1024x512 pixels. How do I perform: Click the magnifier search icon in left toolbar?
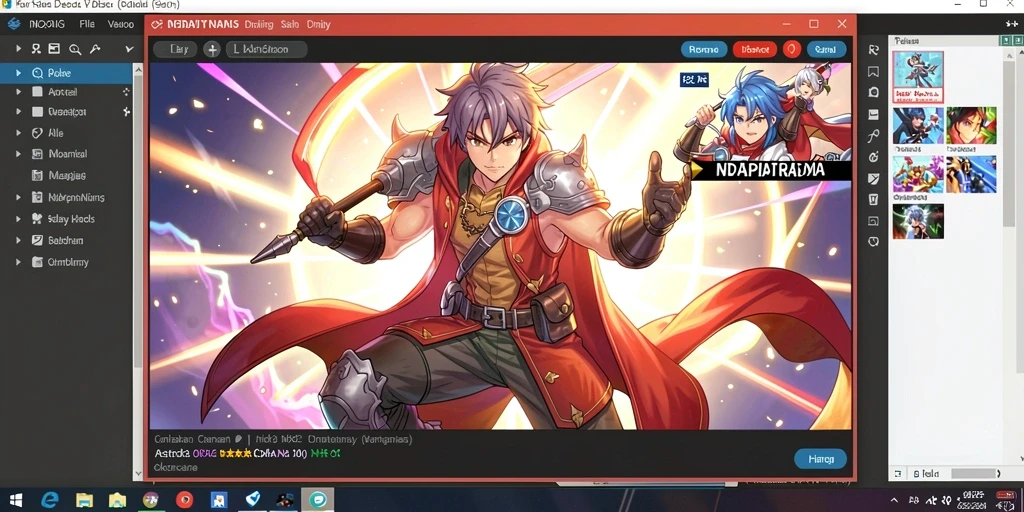pyautogui.click(x=75, y=49)
